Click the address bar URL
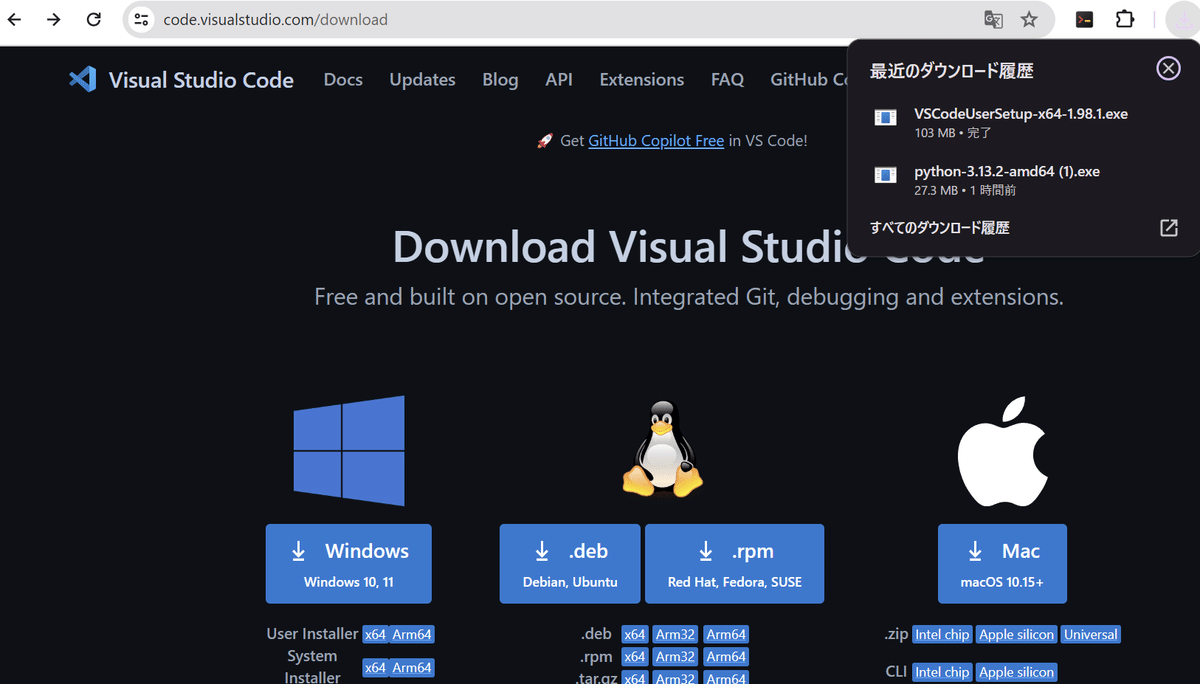 [x=276, y=19]
